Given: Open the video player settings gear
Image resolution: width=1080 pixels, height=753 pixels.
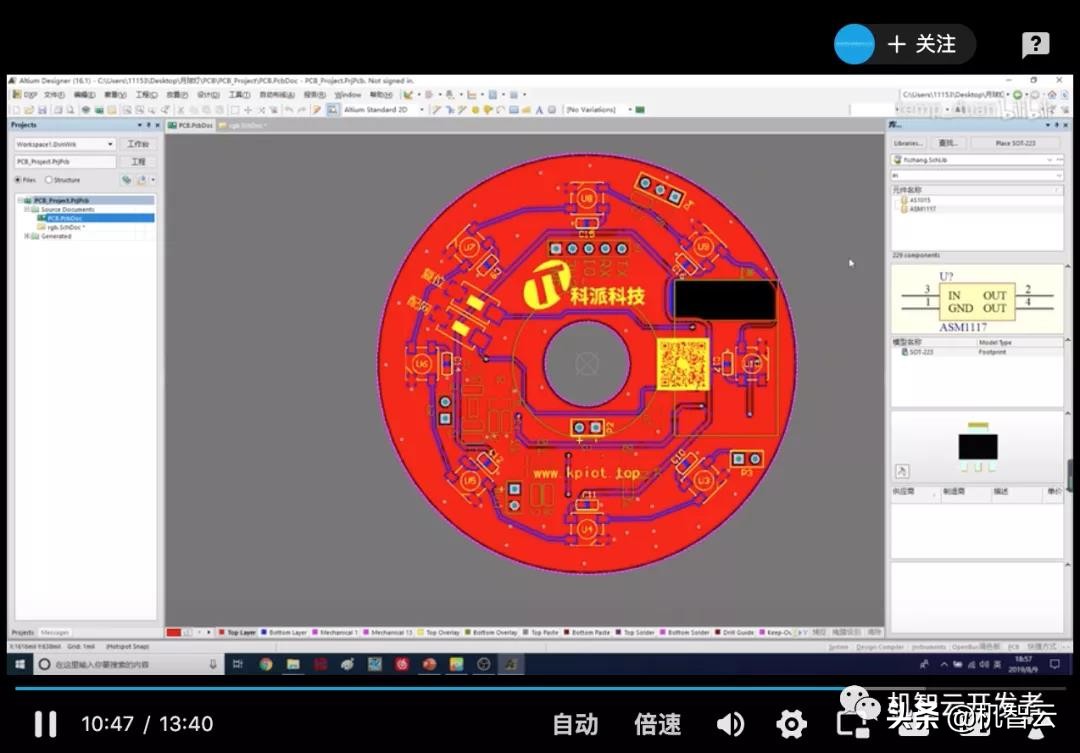Looking at the screenshot, I should tap(791, 724).
